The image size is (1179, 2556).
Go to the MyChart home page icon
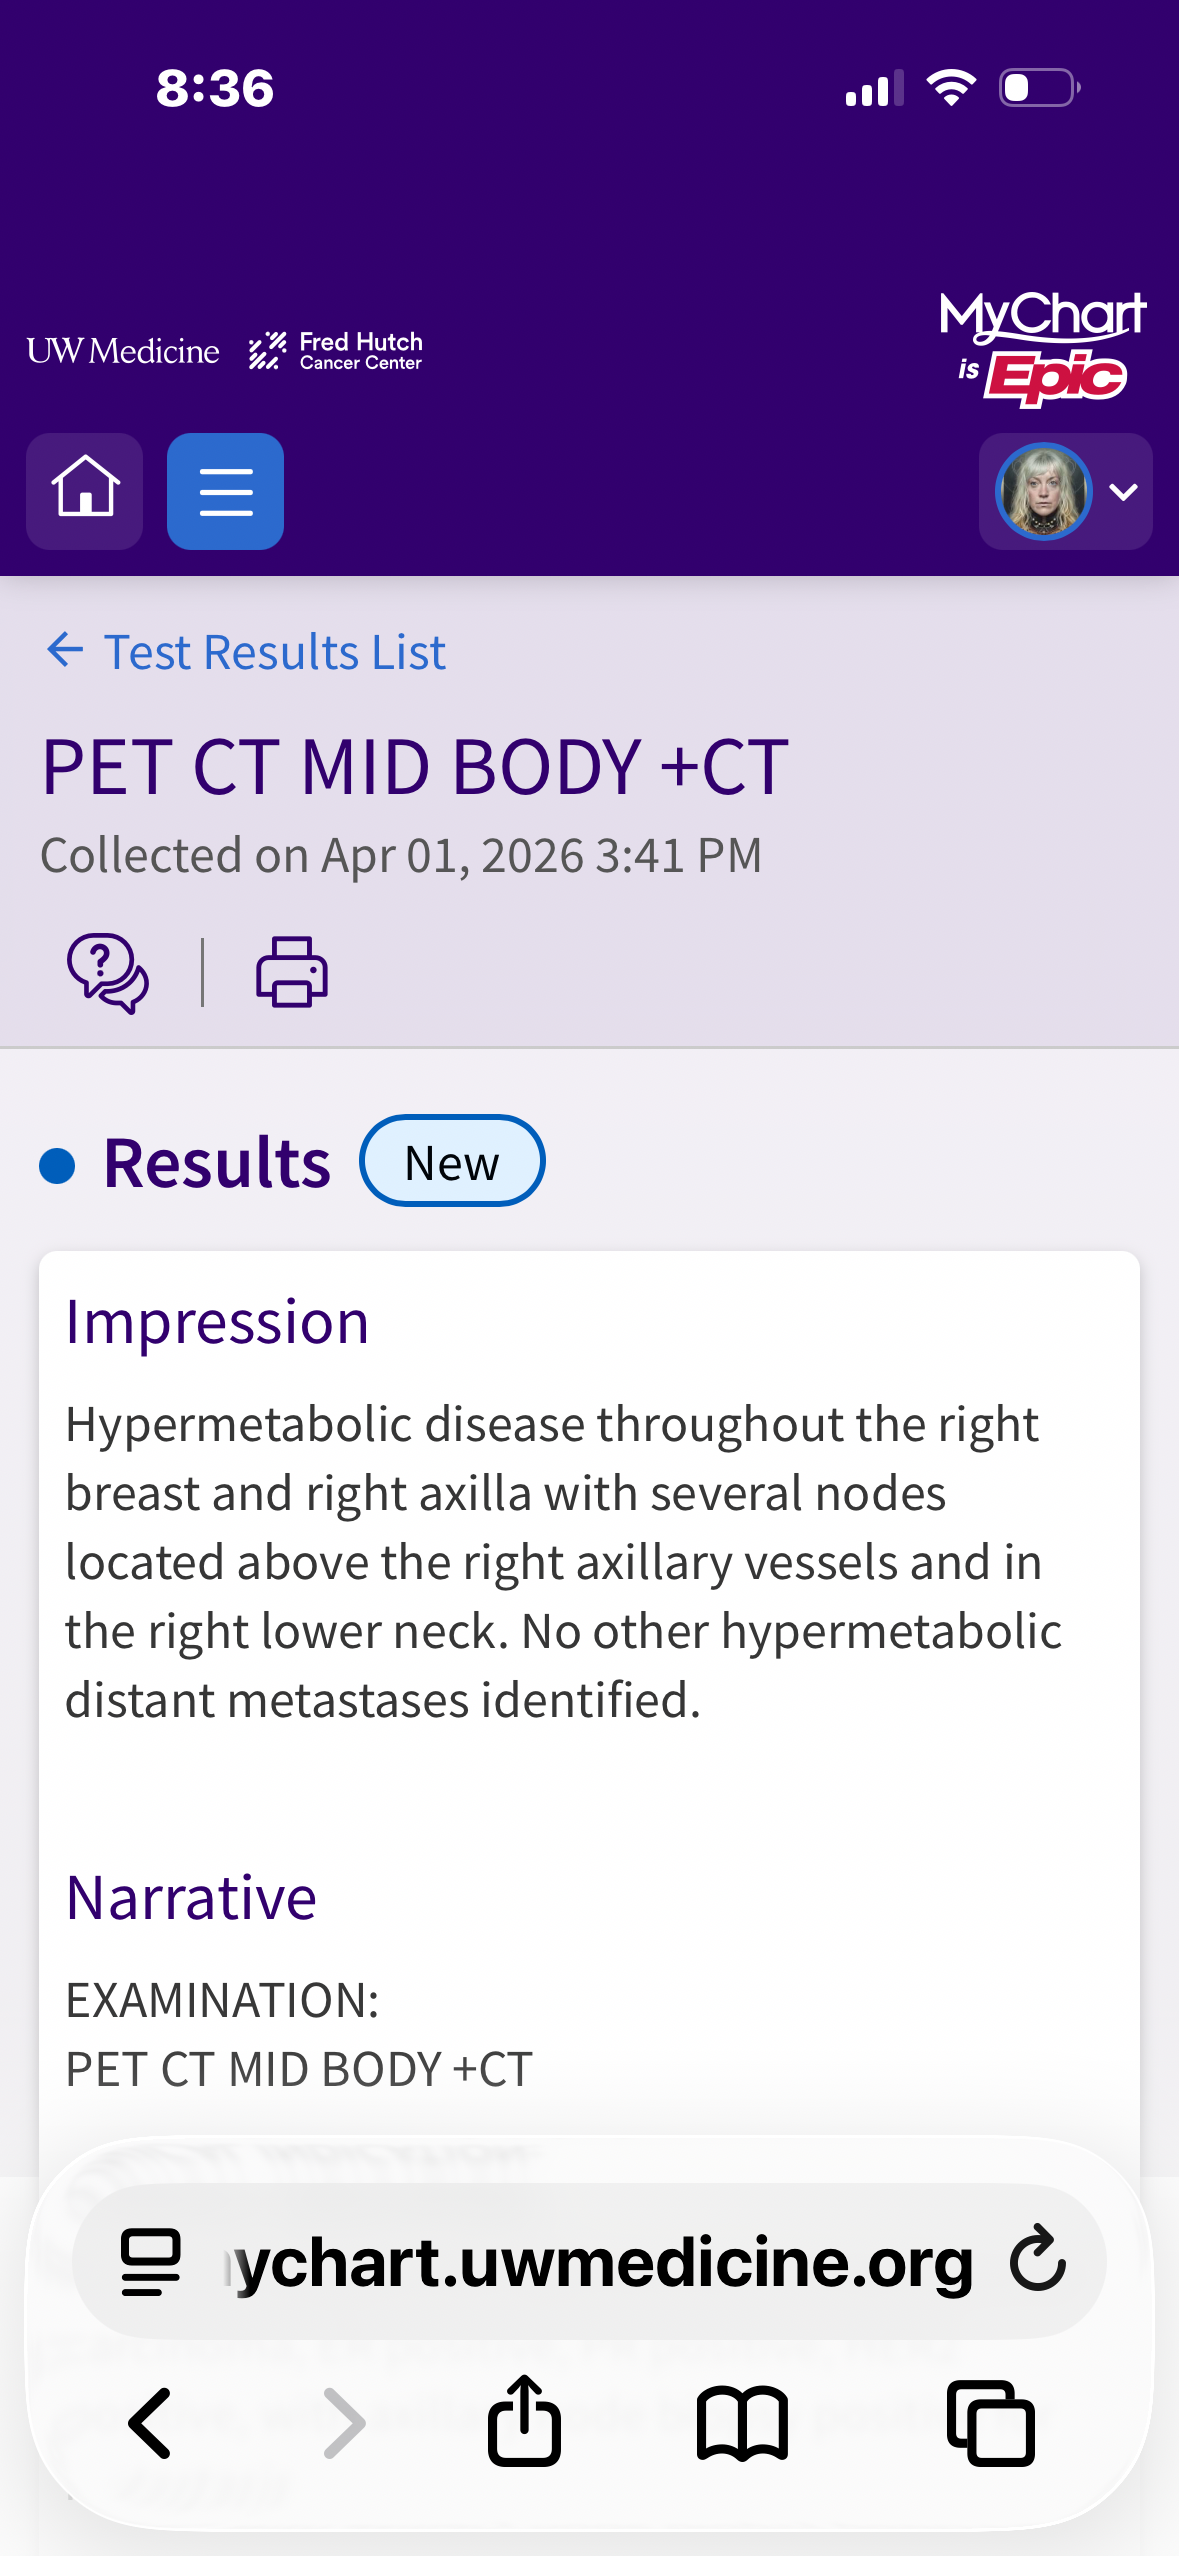pos(85,491)
